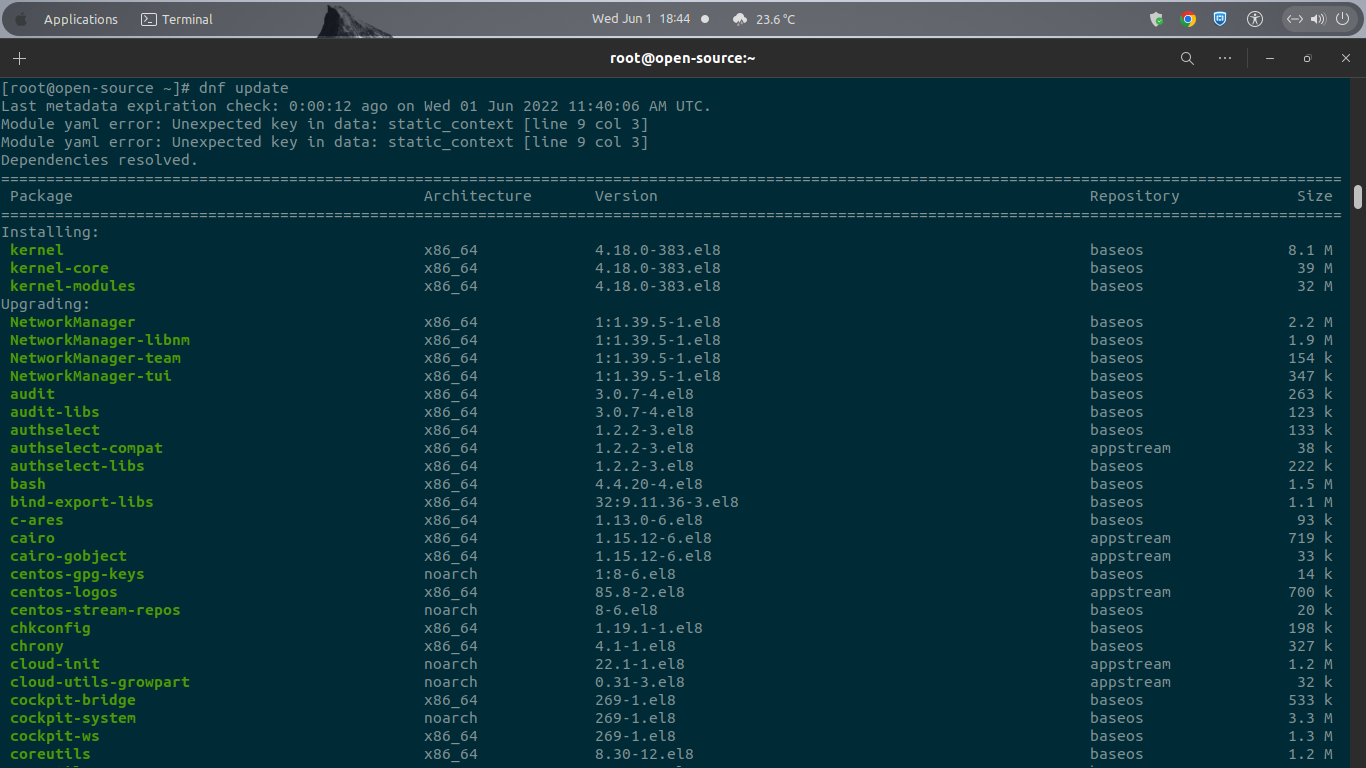The height and width of the screenshot is (768, 1366).
Task: Click the Google Chrome tray icon
Action: coord(1188,19)
